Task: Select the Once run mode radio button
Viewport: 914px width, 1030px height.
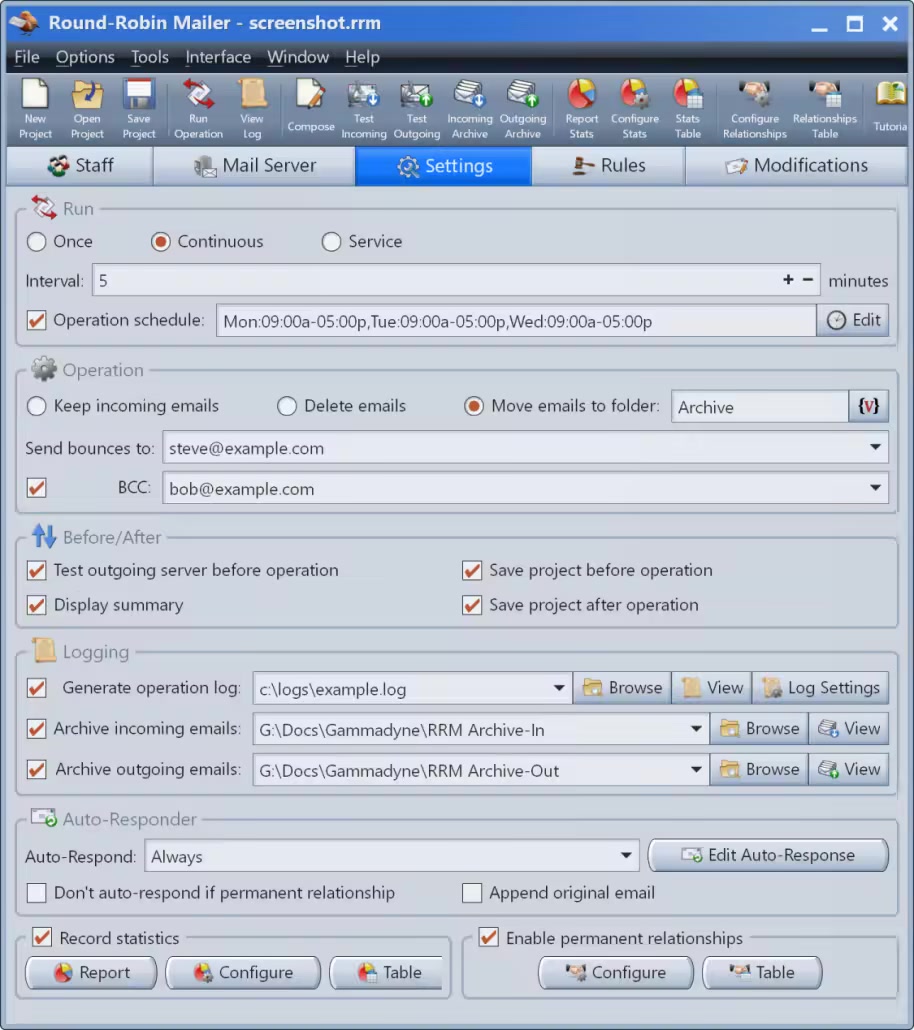Action: (37, 242)
